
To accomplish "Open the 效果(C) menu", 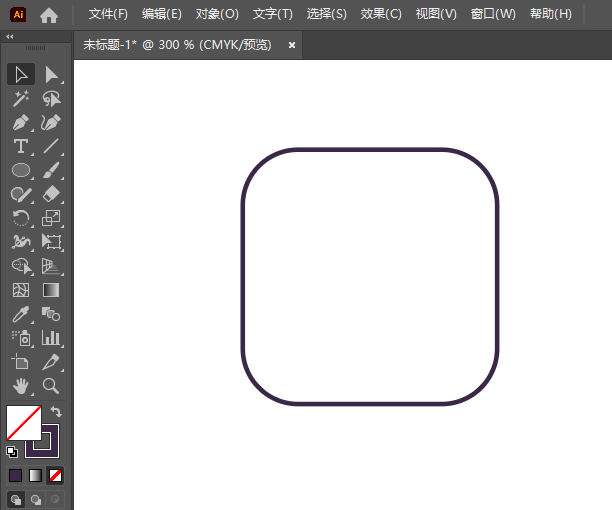I will [381, 14].
